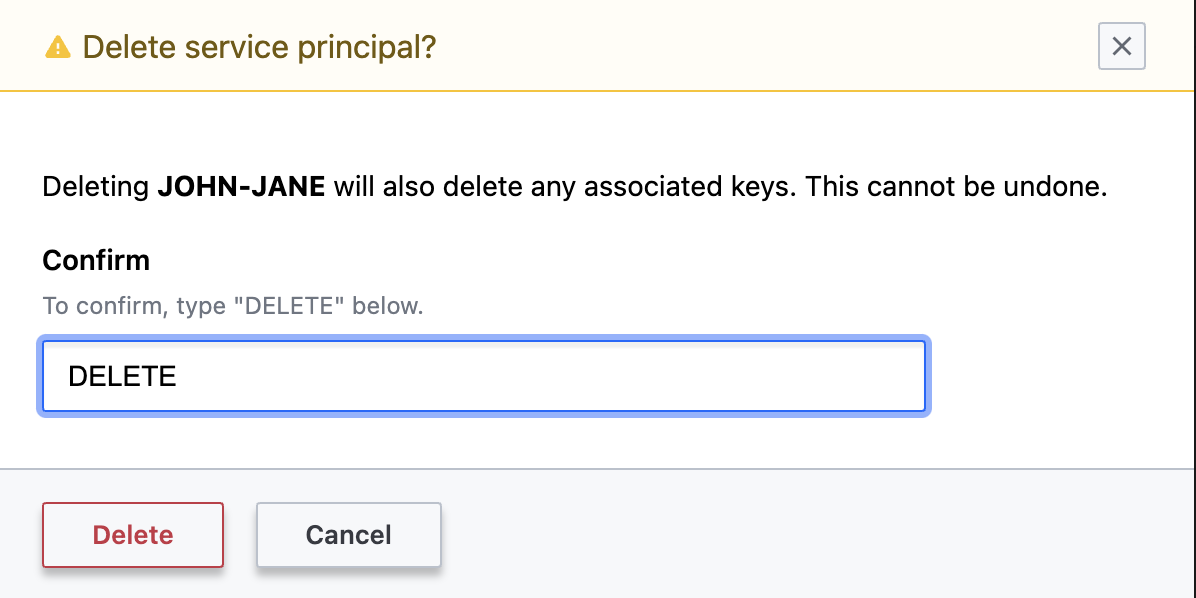Click the bold Confirm field label

(96, 261)
